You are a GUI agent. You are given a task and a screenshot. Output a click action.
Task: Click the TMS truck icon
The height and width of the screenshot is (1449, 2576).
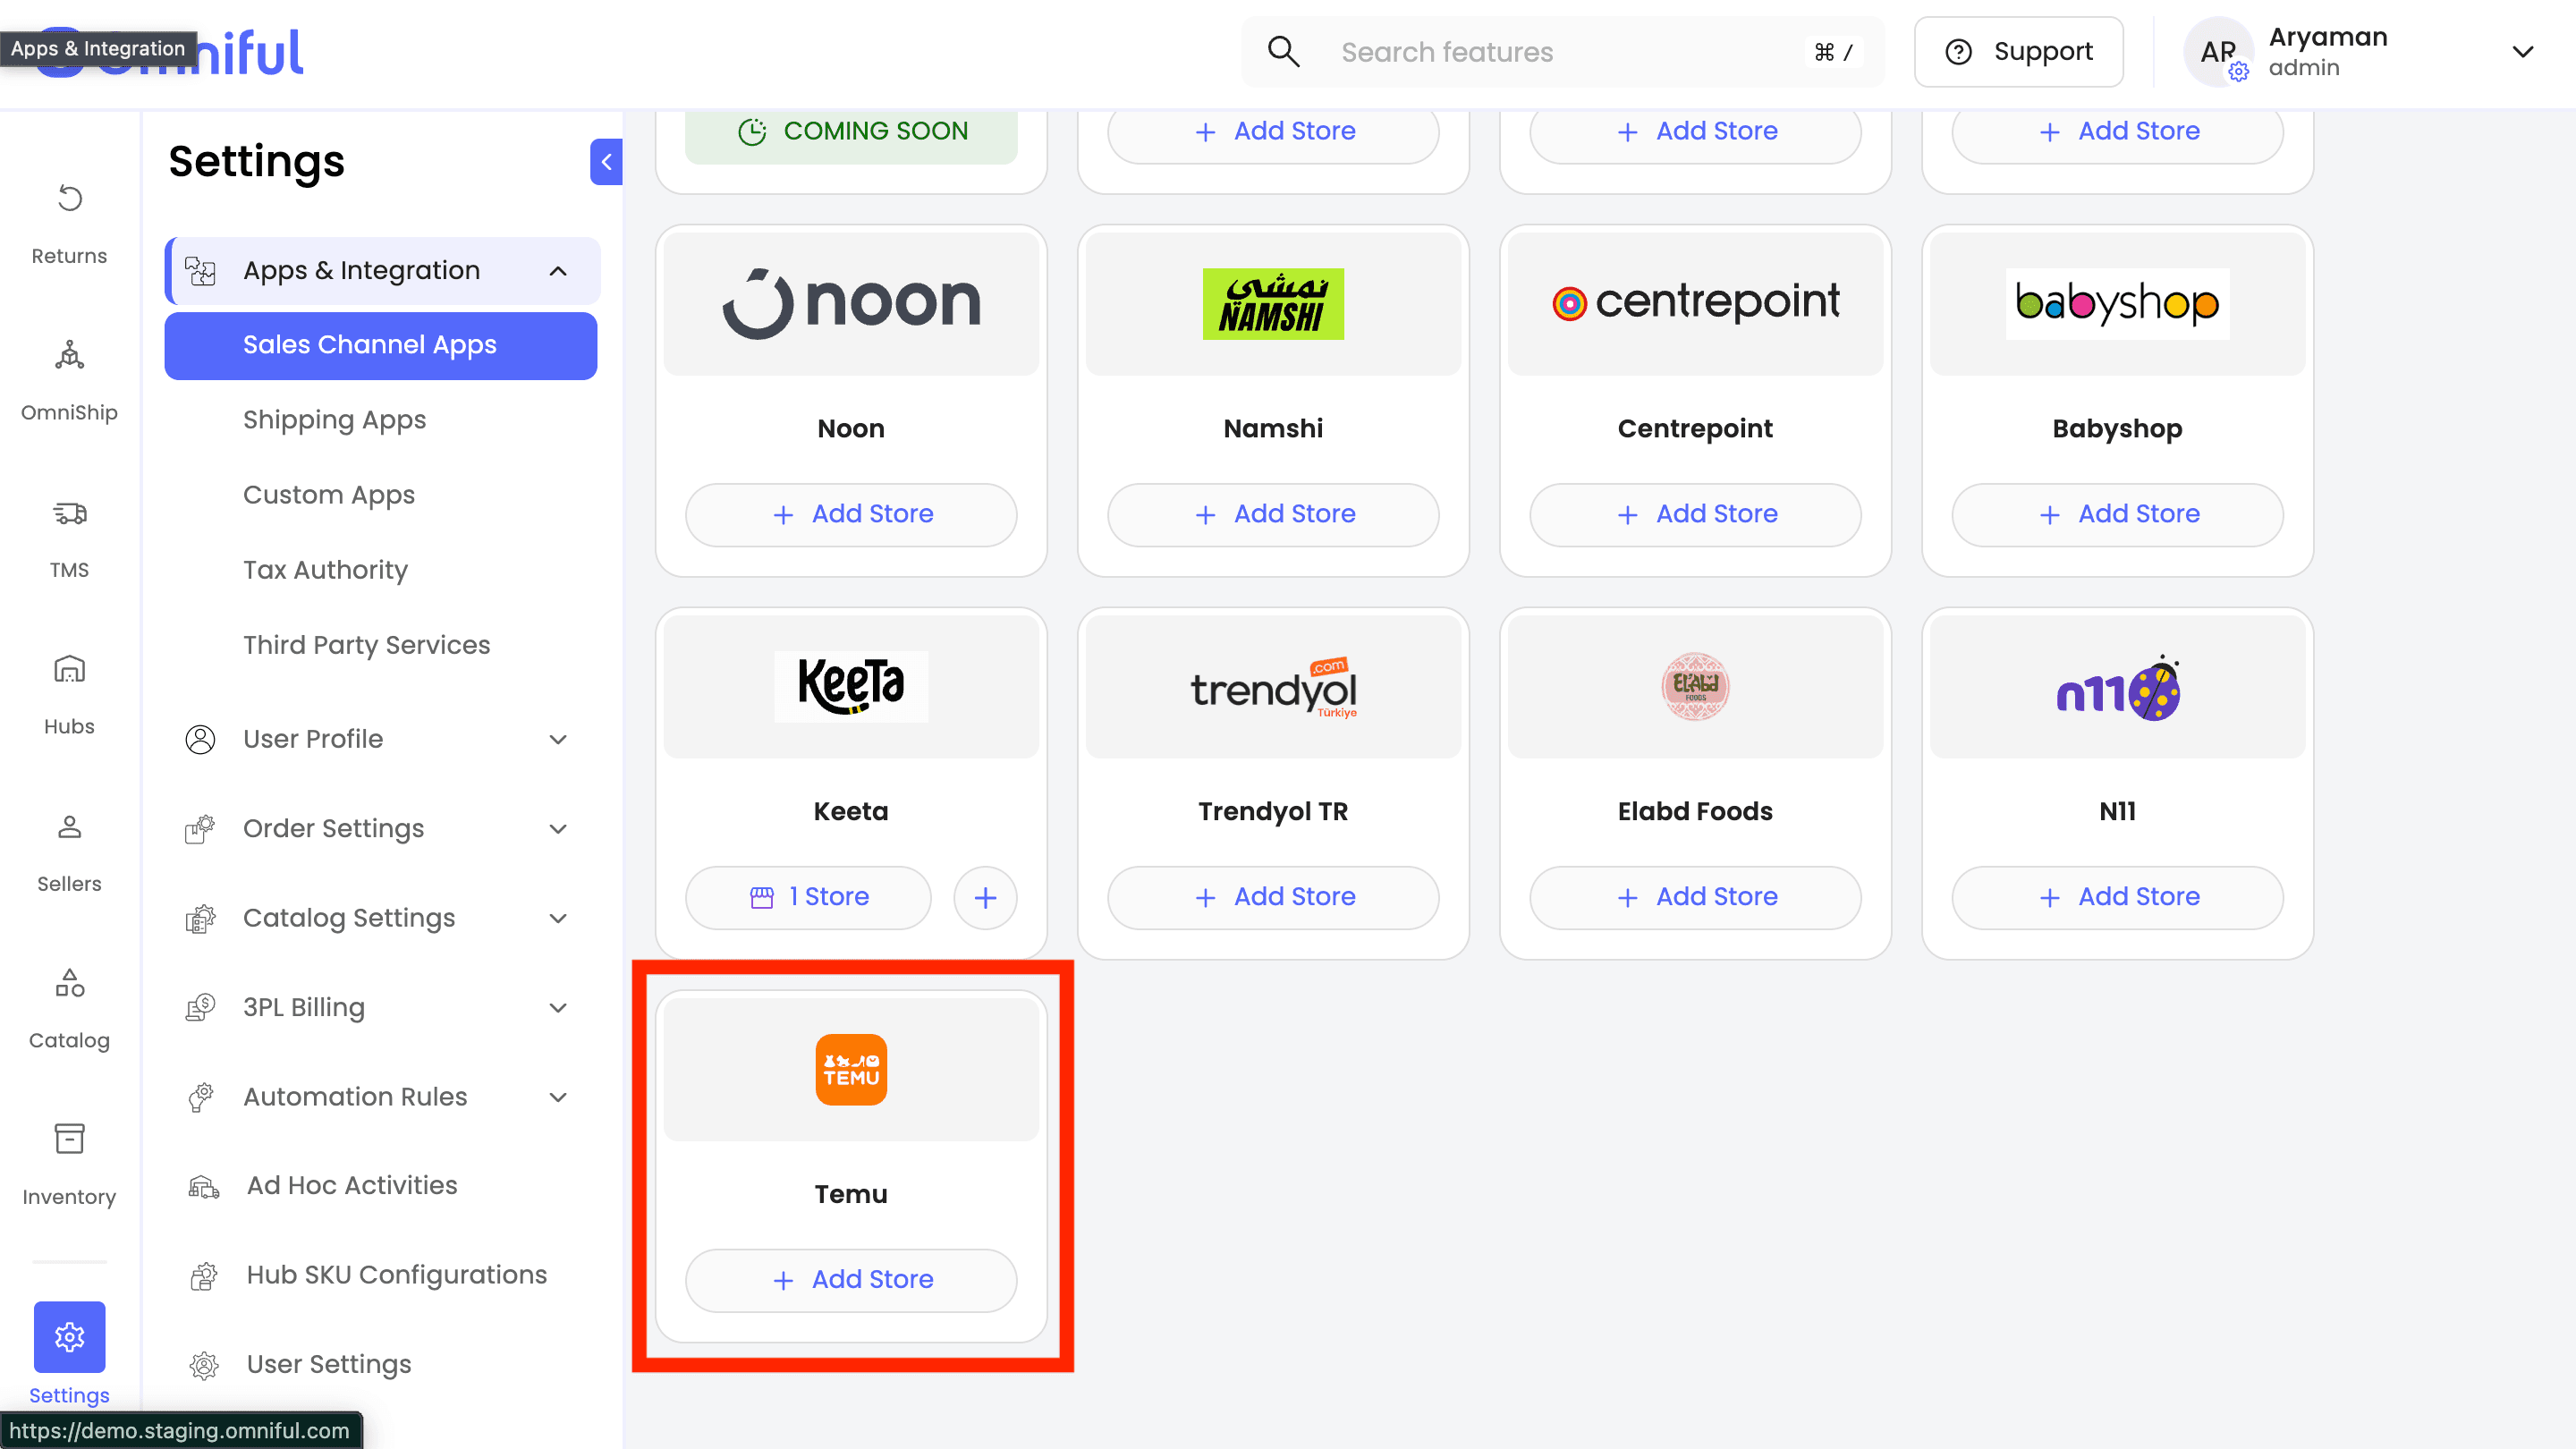click(x=69, y=513)
